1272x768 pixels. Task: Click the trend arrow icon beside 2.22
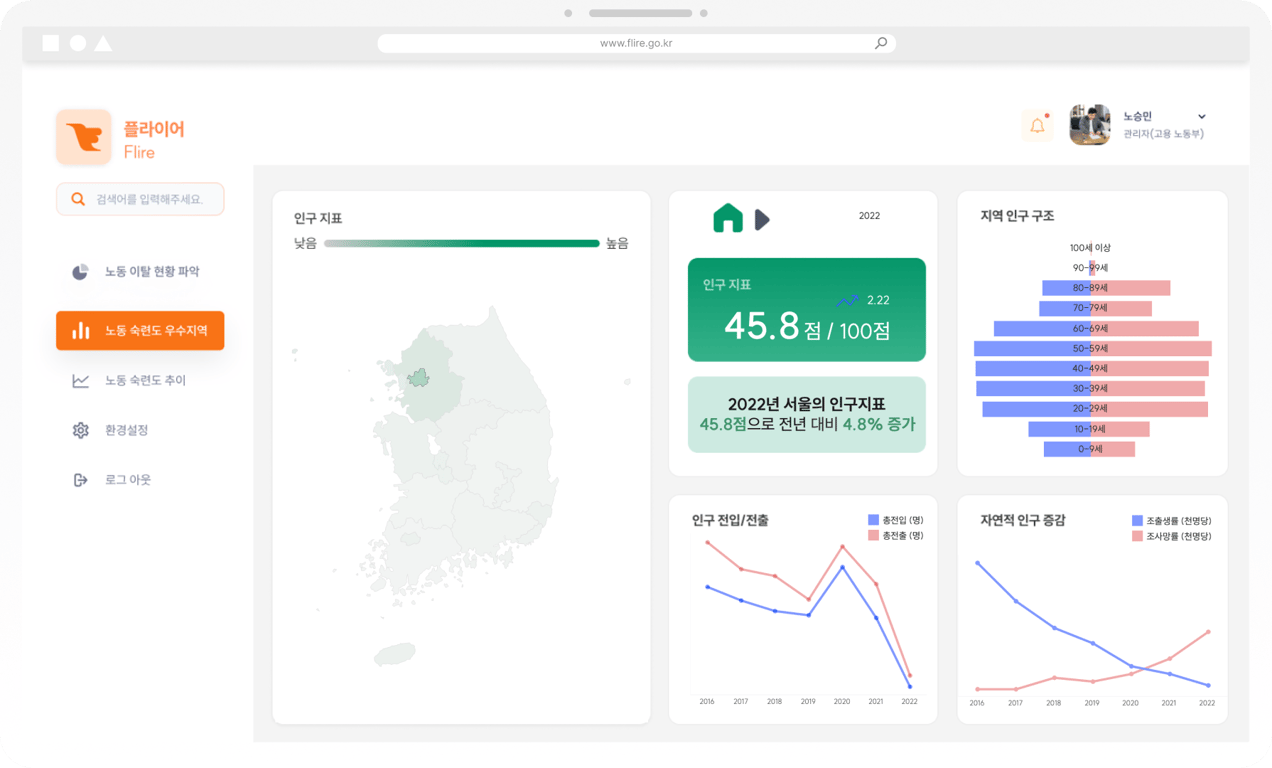pyautogui.click(x=847, y=301)
